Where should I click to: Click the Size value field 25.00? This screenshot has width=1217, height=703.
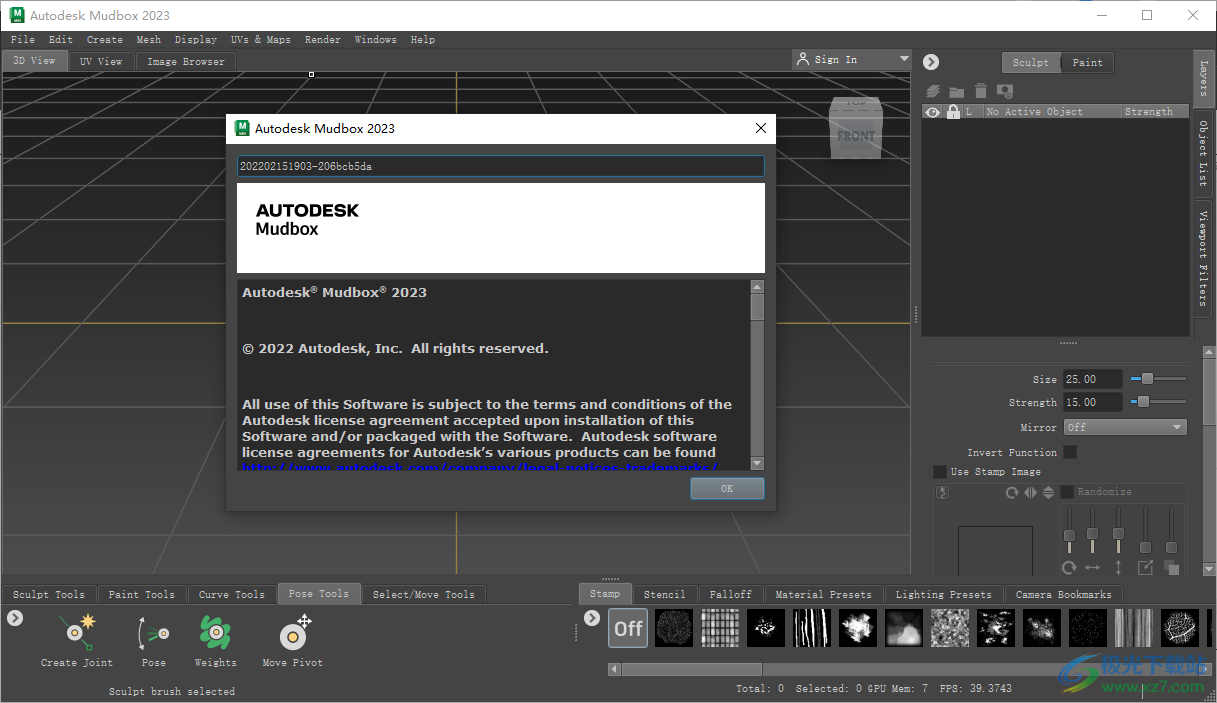coord(1093,379)
